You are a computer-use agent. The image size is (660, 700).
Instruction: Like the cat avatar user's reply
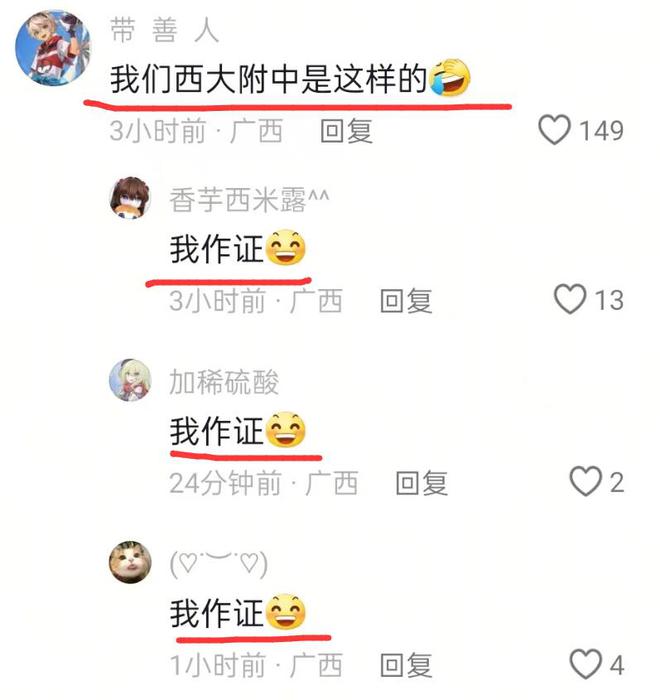(585, 664)
